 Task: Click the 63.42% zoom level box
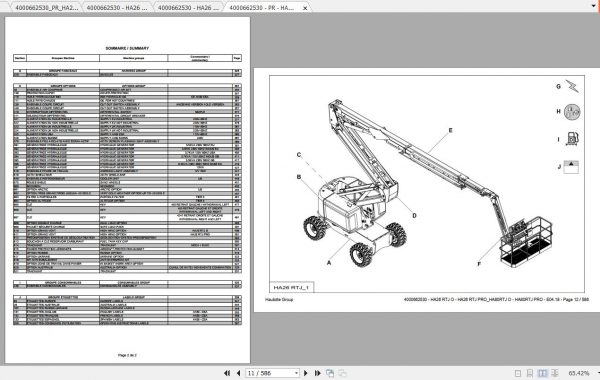pos(579,373)
